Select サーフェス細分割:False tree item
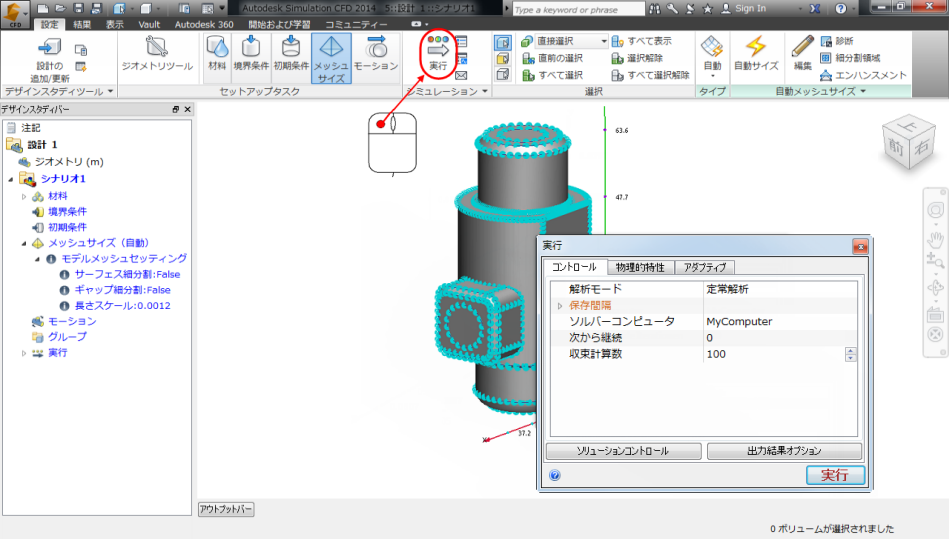Viewport: 949px width, 539px height. click(x=127, y=274)
